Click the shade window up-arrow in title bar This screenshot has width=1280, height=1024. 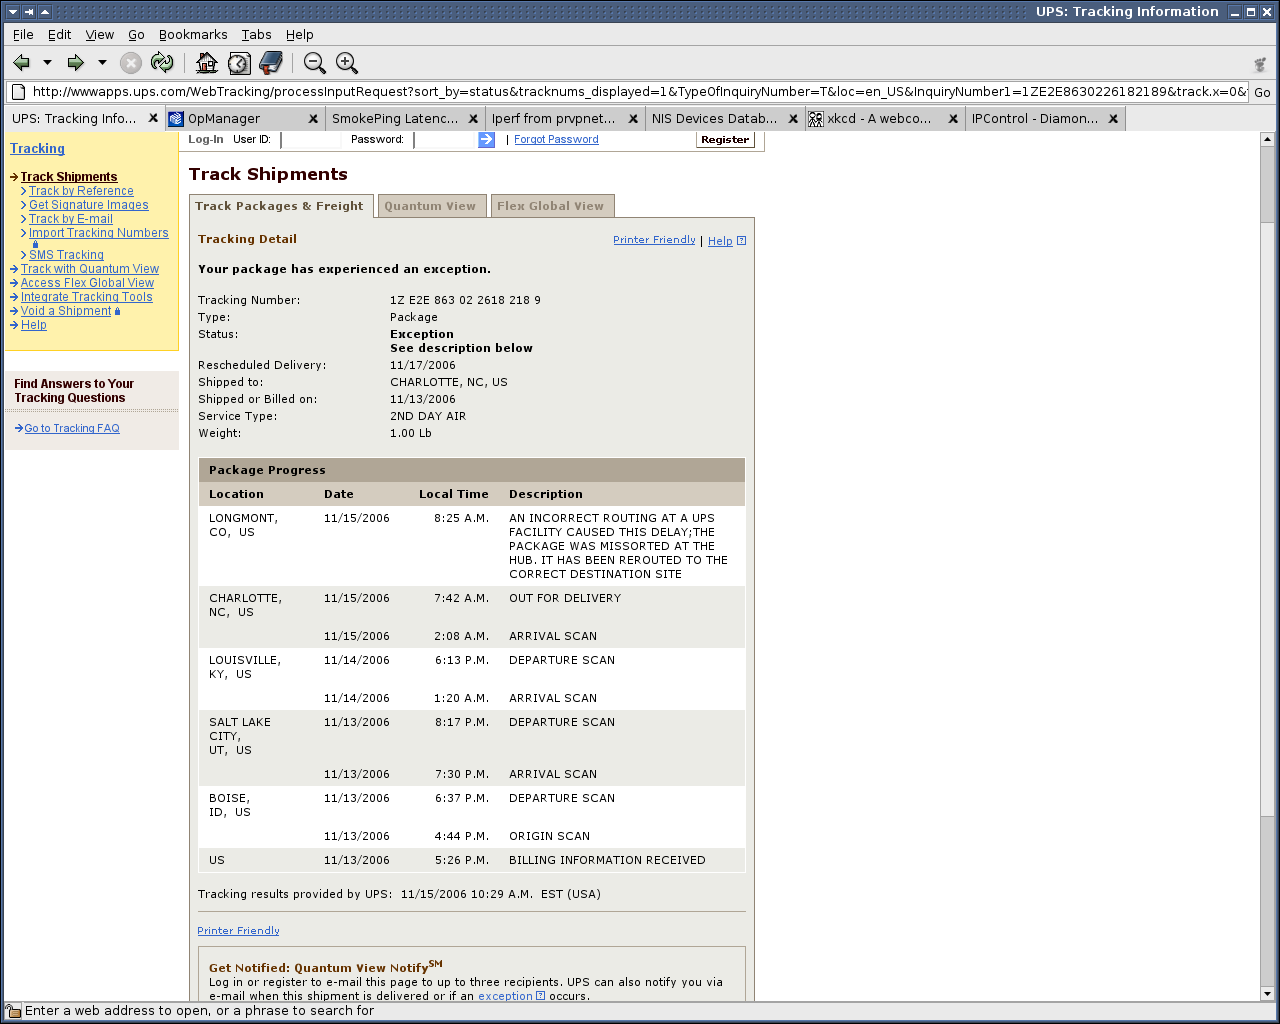(x=45, y=12)
